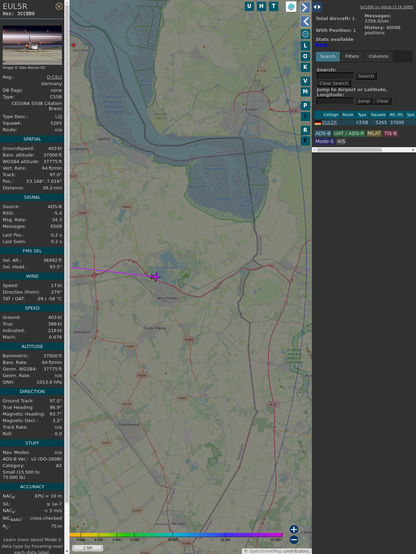This screenshot has width=416, height=554.
Task: Toggle the P map button
Action: coord(305,105)
